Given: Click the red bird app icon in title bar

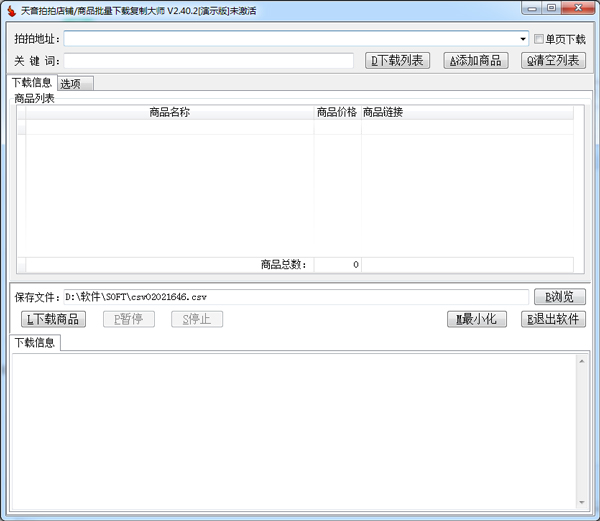Looking at the screenshot, I should tap(11, 11).
